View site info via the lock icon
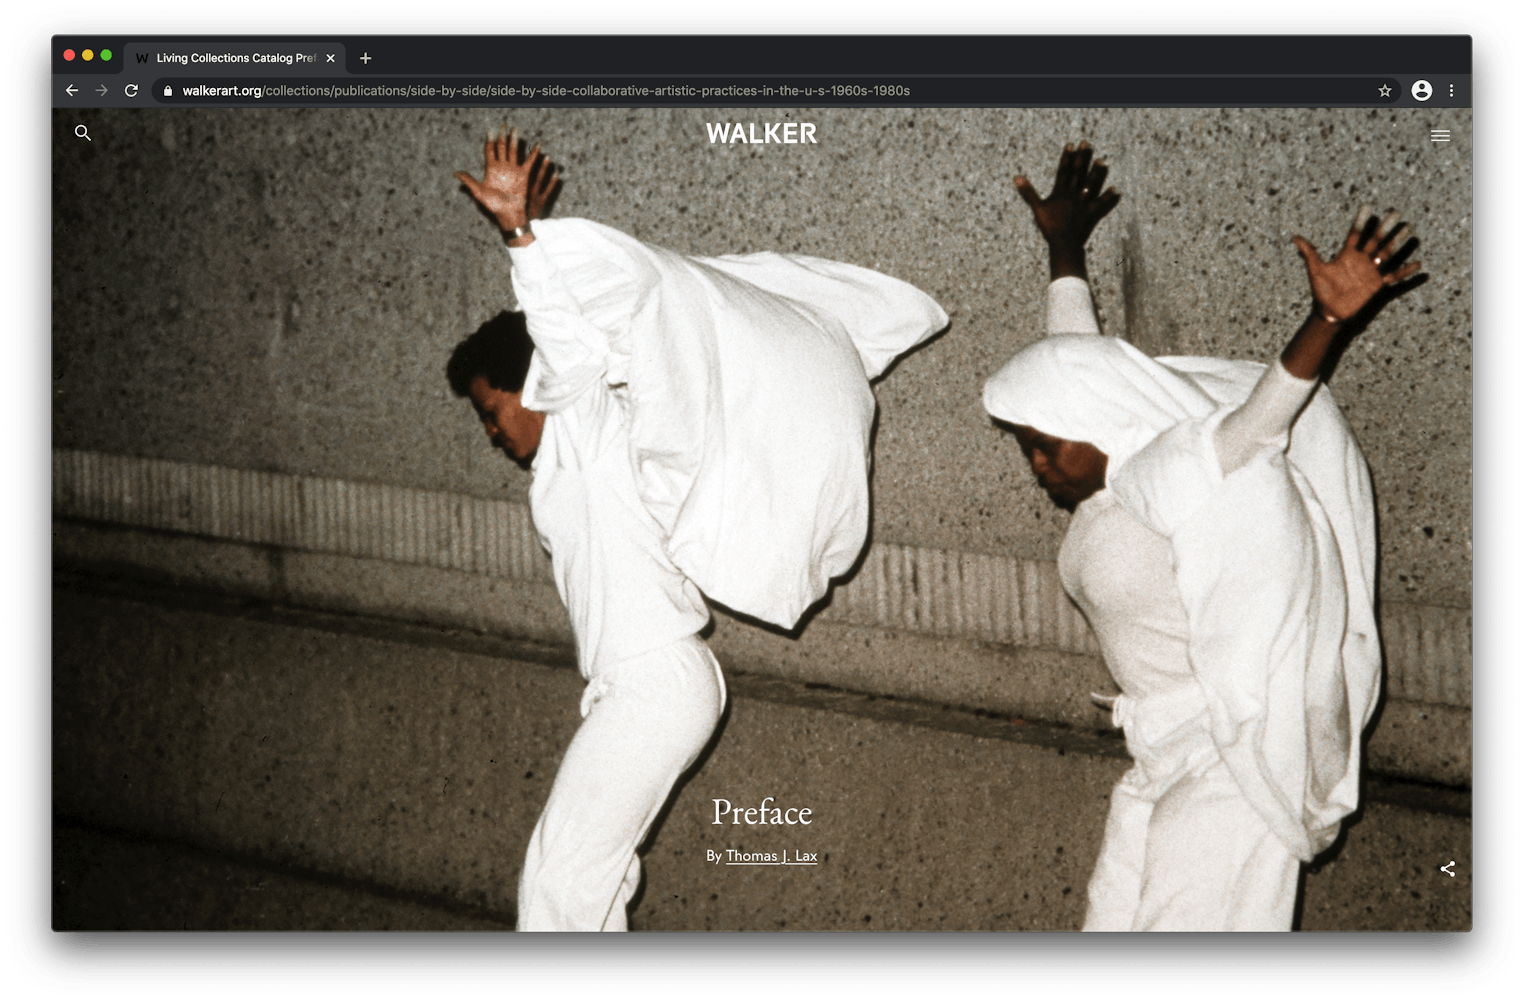The height and width of the screenshot is (1000, 1524). [168, 91]
